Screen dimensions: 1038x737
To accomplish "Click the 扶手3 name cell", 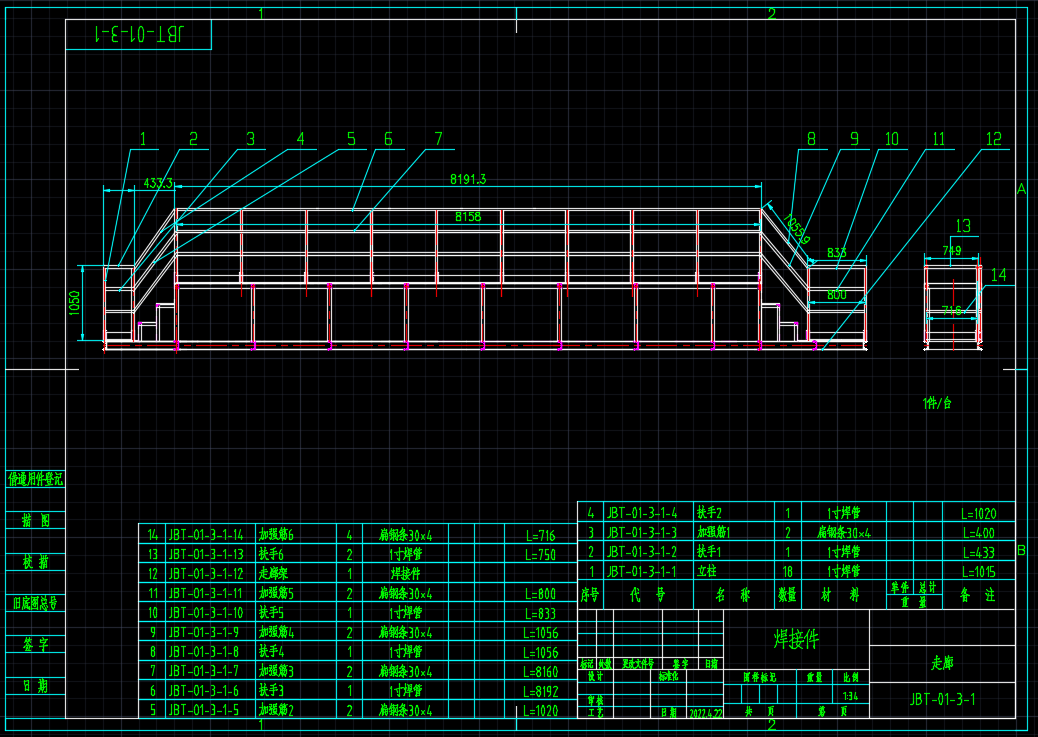I will [x=271, y=691].
